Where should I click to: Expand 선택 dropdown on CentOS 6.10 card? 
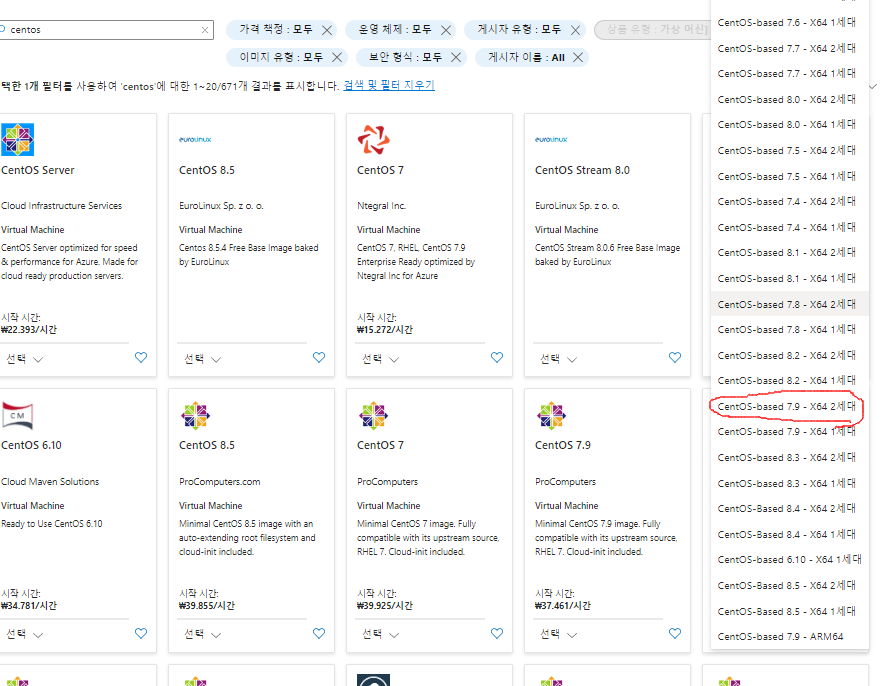(x=25, y=635)
